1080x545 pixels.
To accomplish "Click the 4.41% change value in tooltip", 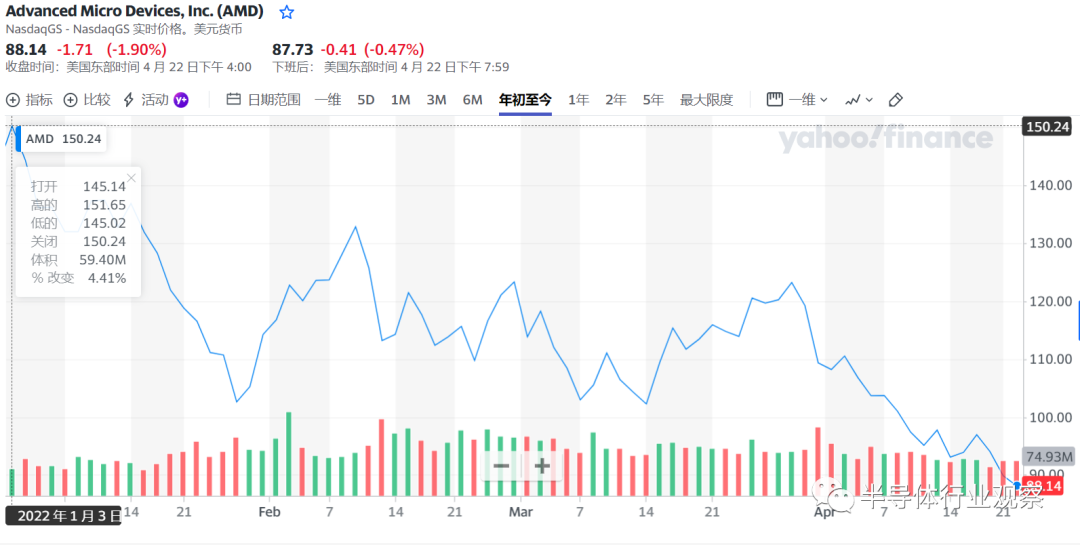I will coord(107,278).
